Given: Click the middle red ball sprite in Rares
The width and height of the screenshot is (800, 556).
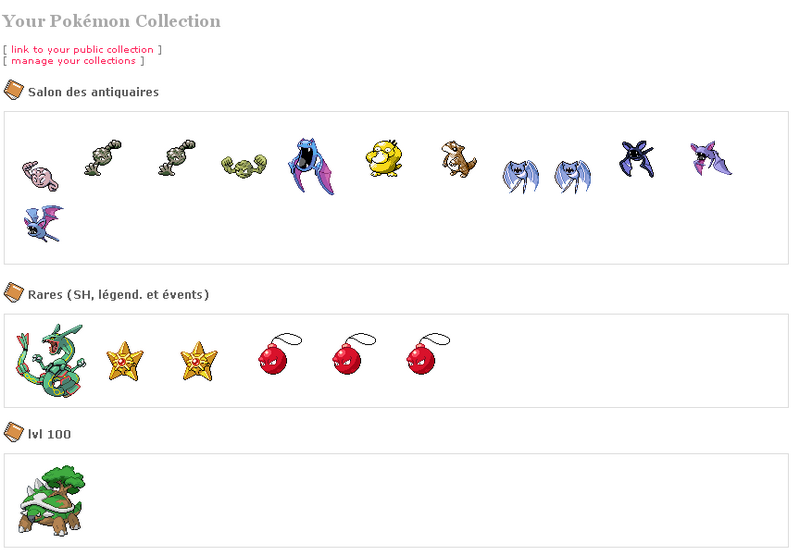Looking at the screenshot, I should tap(348, 356).
